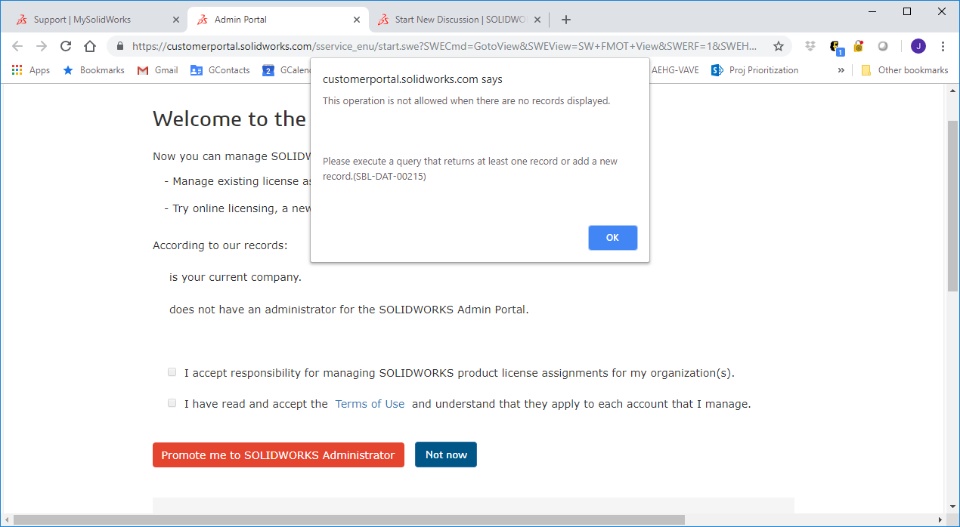Open the browser home page

pyautogui.click(x=89, y=46)
